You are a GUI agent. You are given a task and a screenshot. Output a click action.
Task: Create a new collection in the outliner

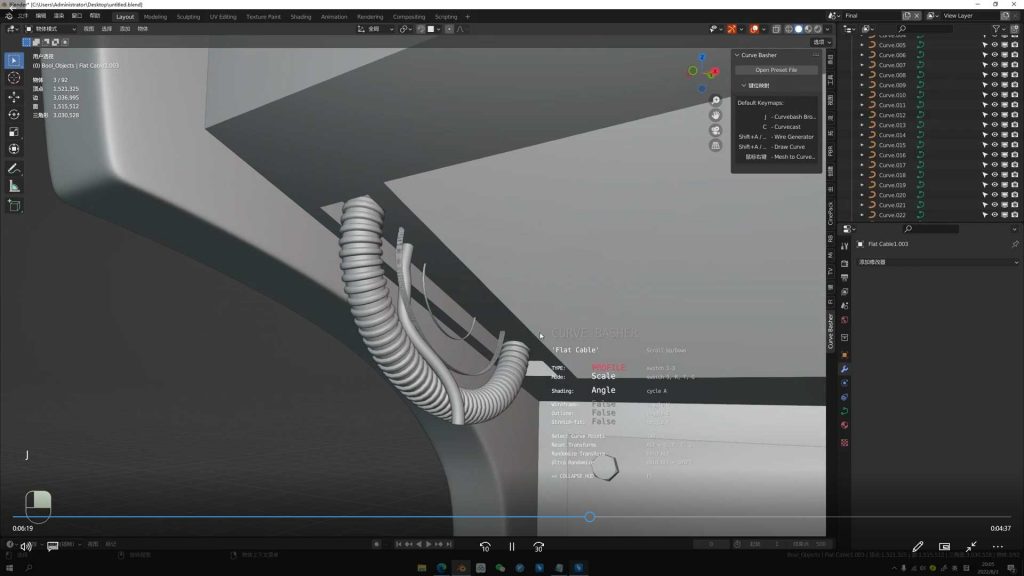[1013, 29]
